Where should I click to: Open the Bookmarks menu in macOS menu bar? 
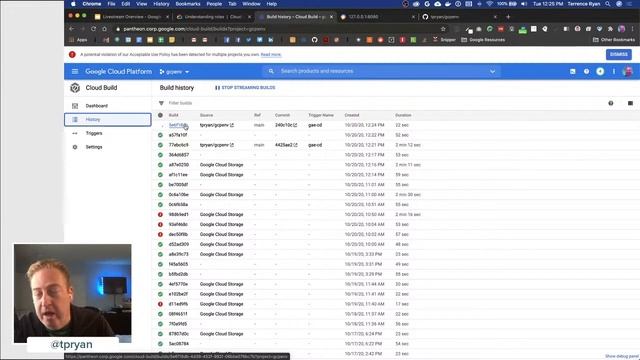188,4
